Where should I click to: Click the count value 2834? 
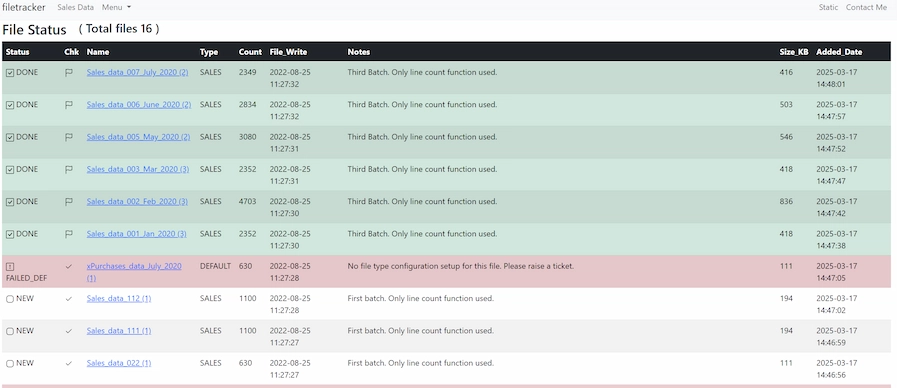click(x=248, y=105)
